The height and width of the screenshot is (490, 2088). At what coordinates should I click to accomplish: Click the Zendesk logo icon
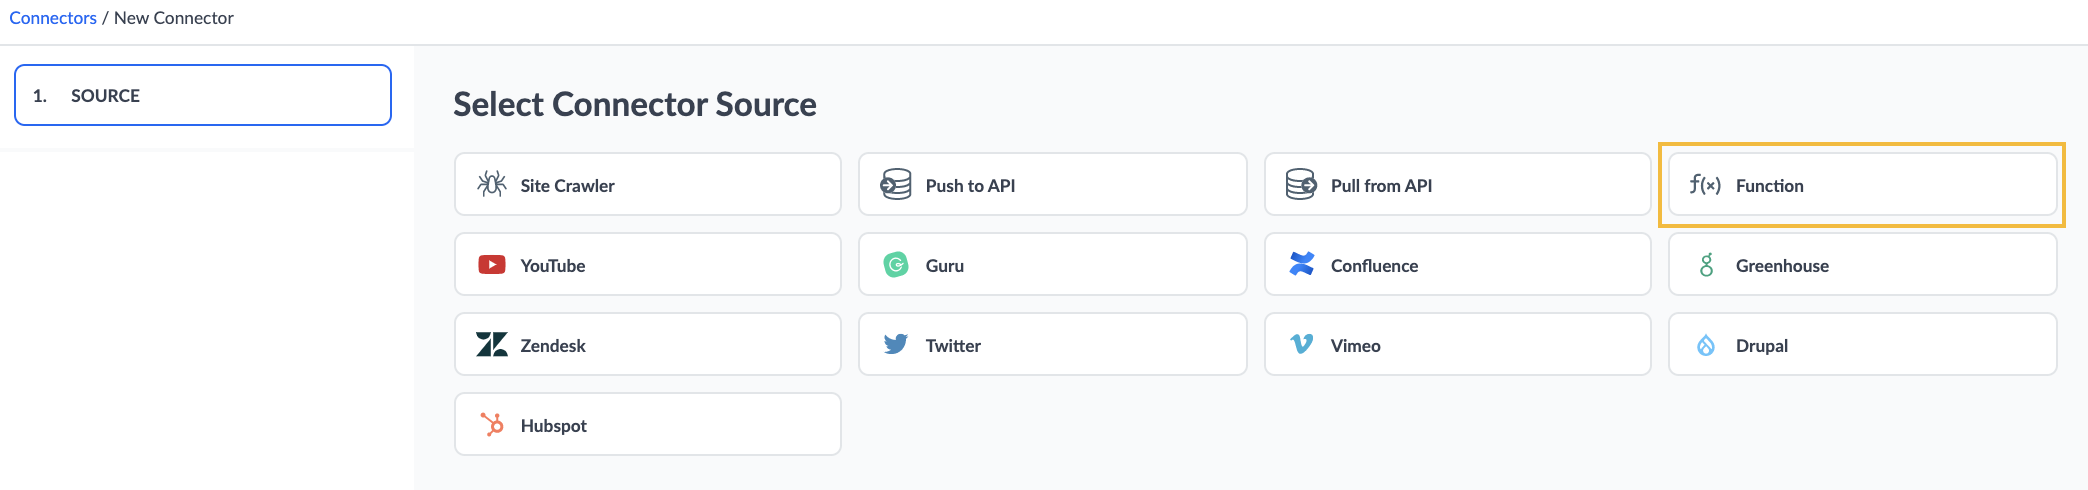click(x=491, y=344)
